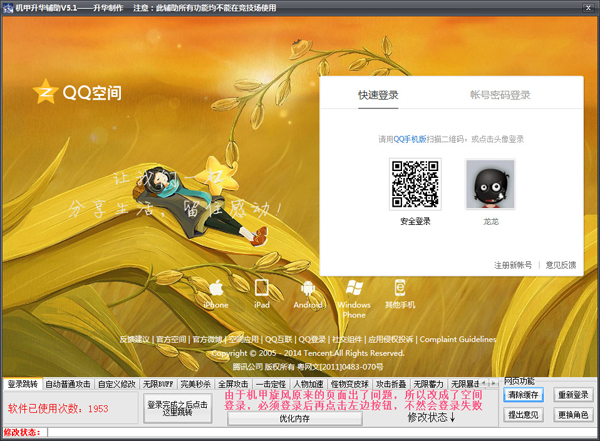
Task: Click the 龙龙 avatar to log in
Action: (490, 184)
